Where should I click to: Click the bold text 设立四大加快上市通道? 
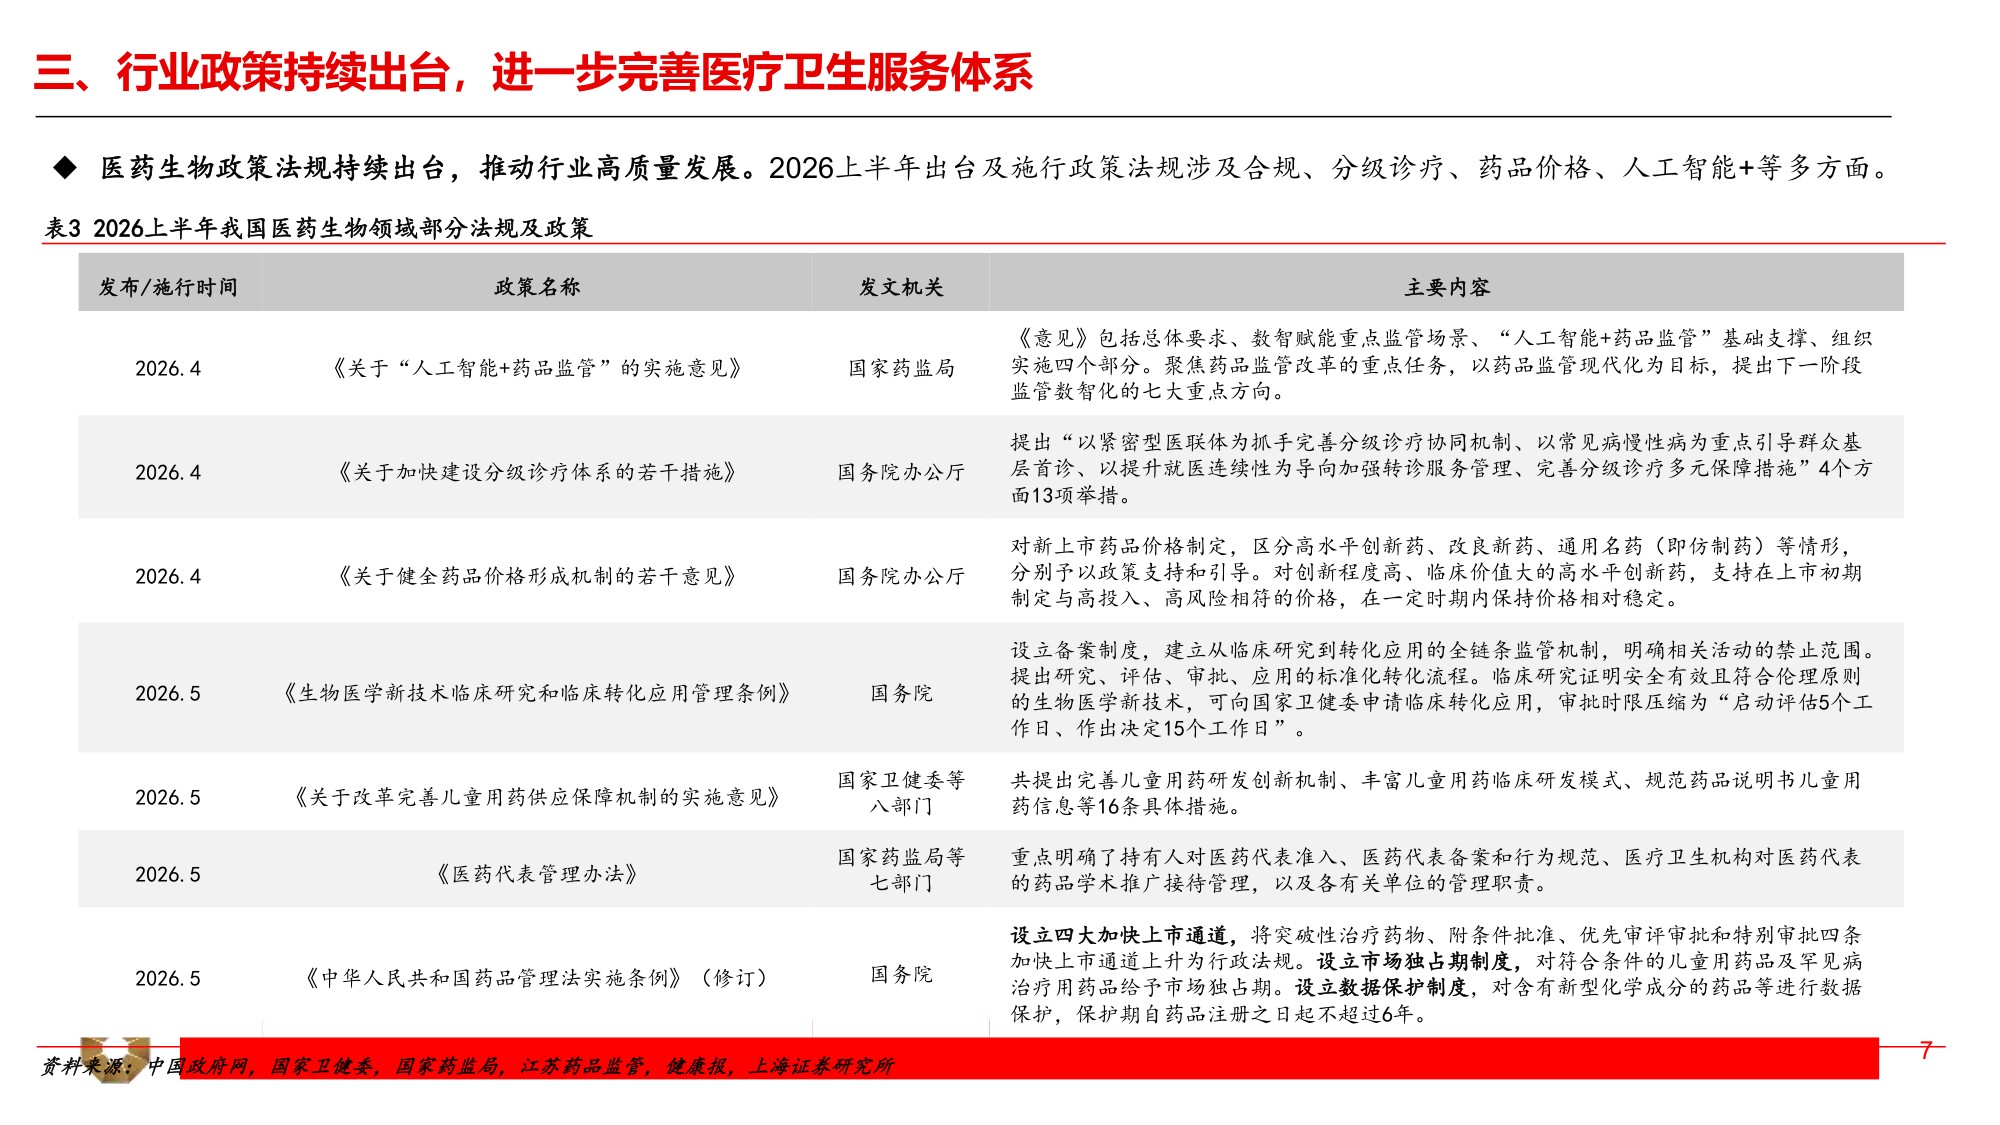(x=1119, y=935)
